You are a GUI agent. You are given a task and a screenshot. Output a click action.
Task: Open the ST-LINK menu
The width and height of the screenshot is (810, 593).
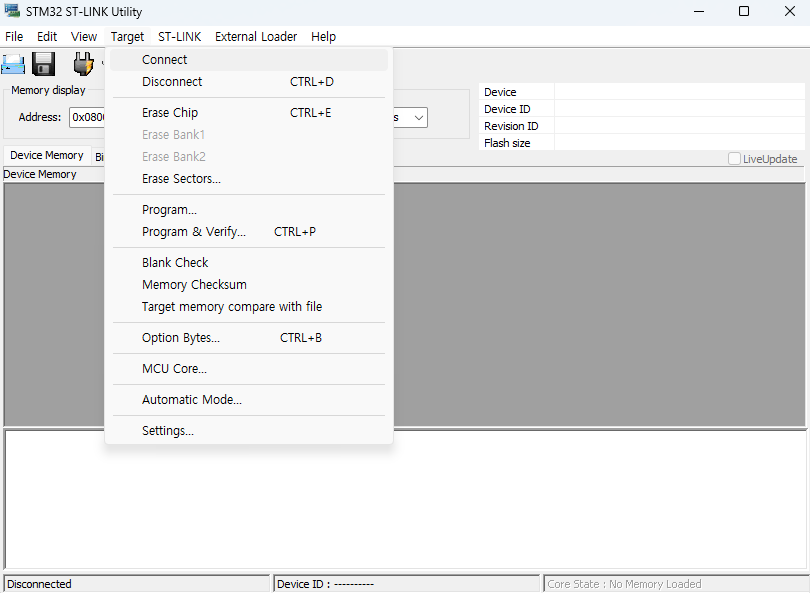179,37
